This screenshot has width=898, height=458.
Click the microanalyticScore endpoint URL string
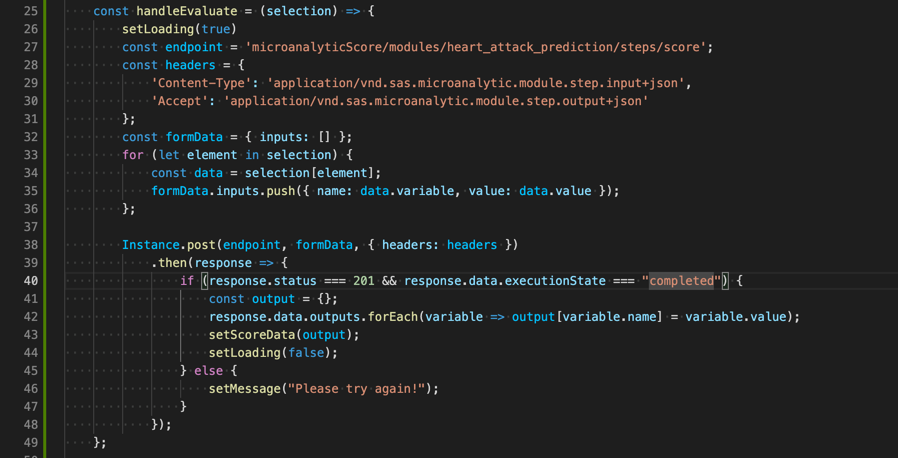[479, 47]
